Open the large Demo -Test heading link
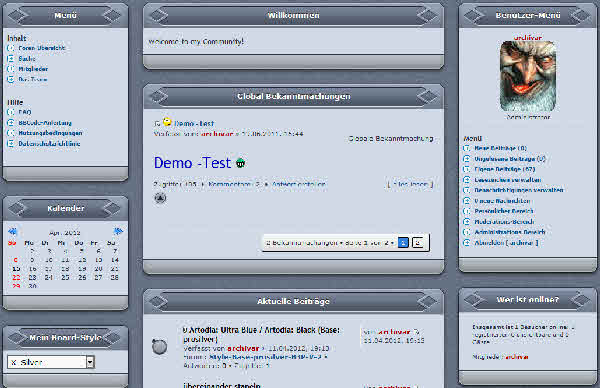Viewport: 600px width, 388px height. [192, 163]
